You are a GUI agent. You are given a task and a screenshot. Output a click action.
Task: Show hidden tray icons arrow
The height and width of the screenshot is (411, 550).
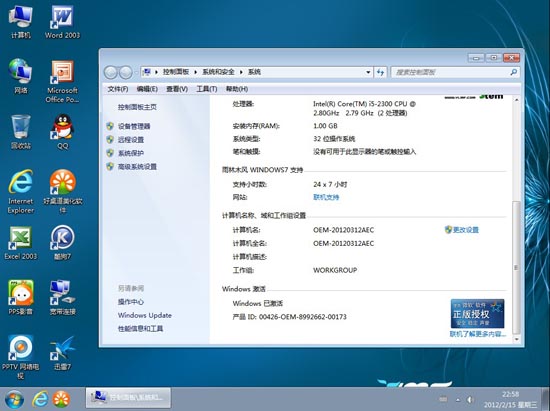pos(458,399)
